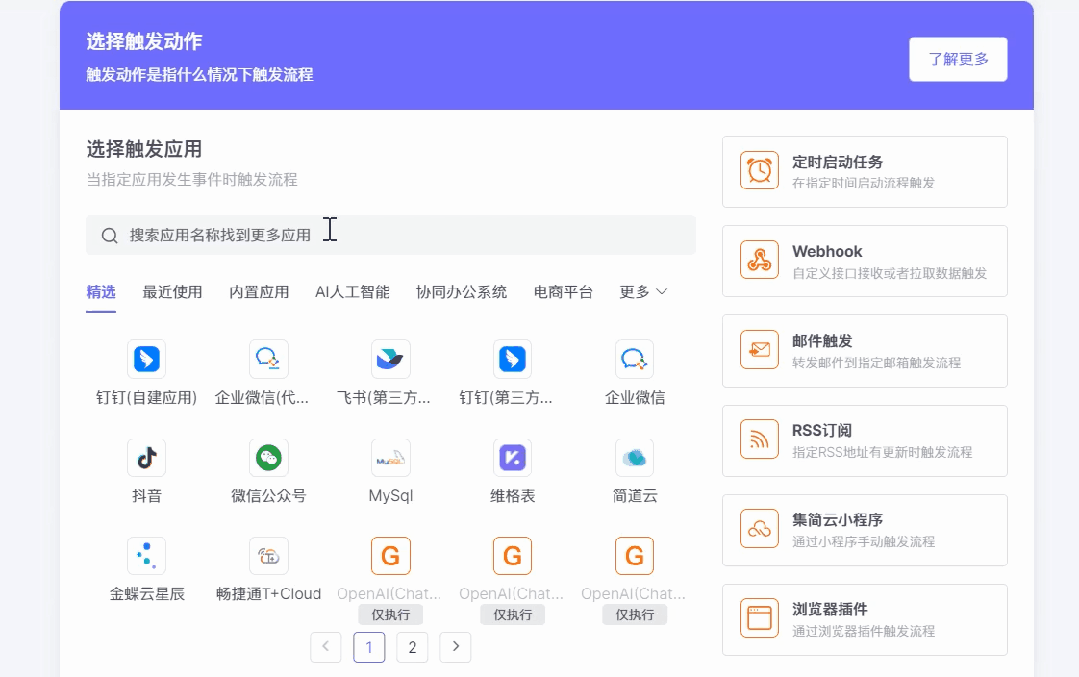Open the Webhook trigger card

[864, 261]
